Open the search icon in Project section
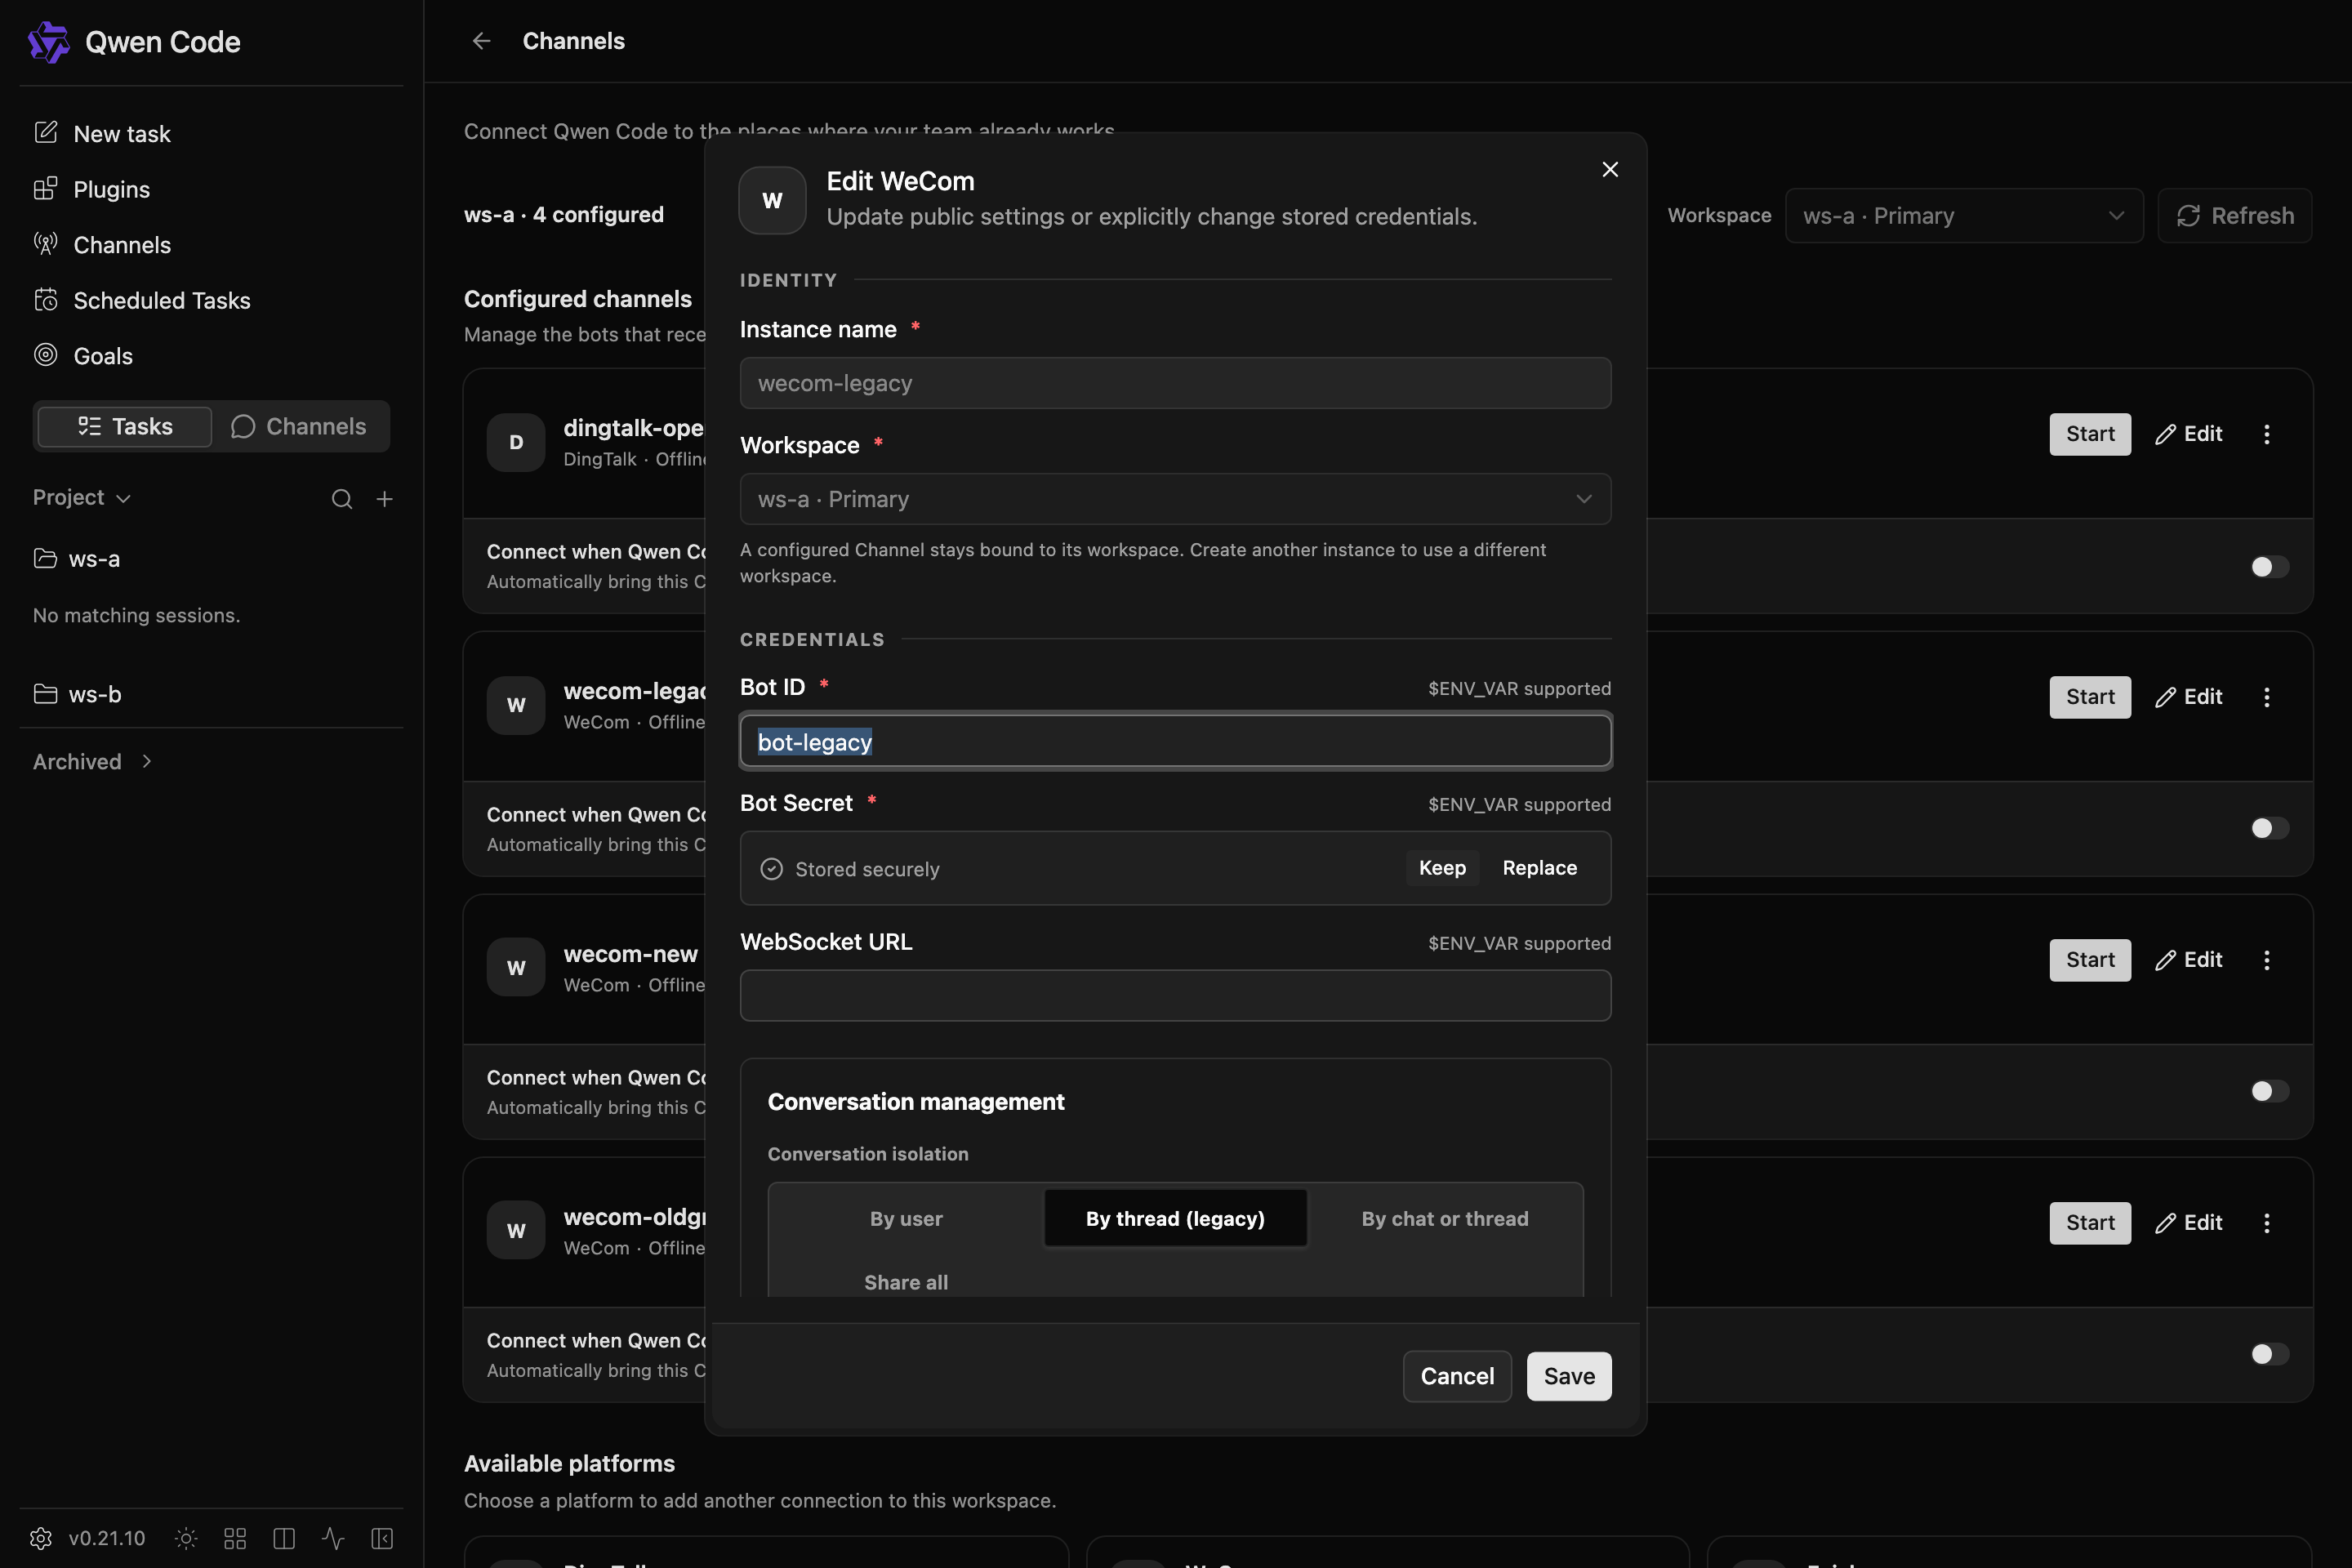The height and width of the screenshot is (1568, 2352). point(342,499)
